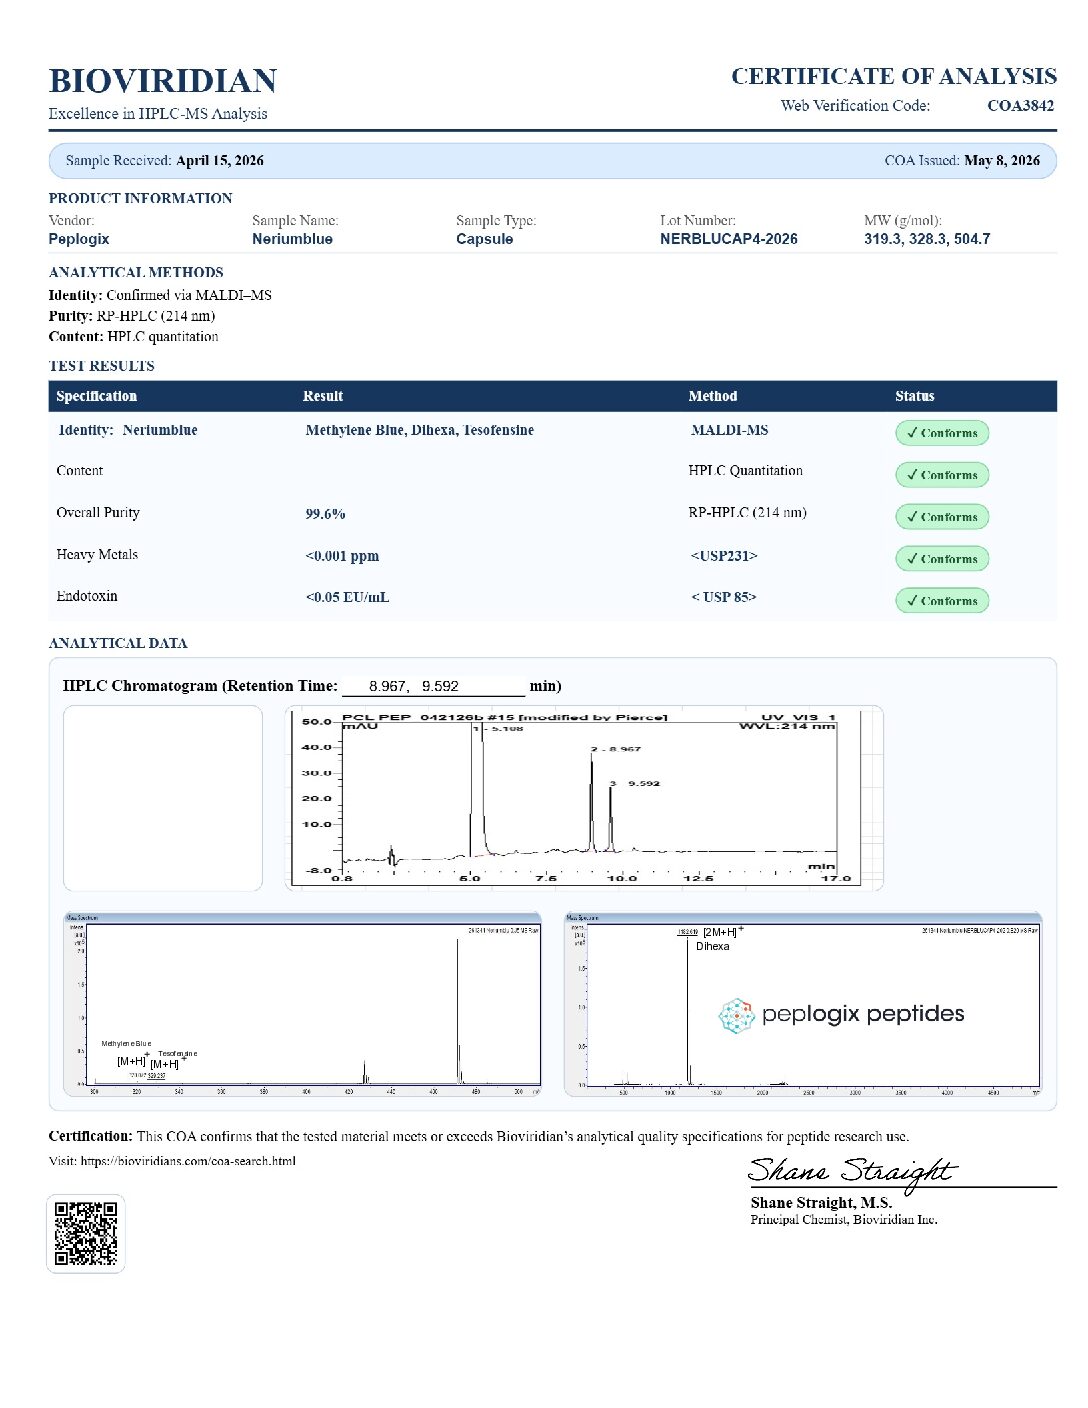Open the Dihexa mass spectrum image
Image resolution: width=1088 pixels, height=1408 pixels.
click(x=804, y=1004)
